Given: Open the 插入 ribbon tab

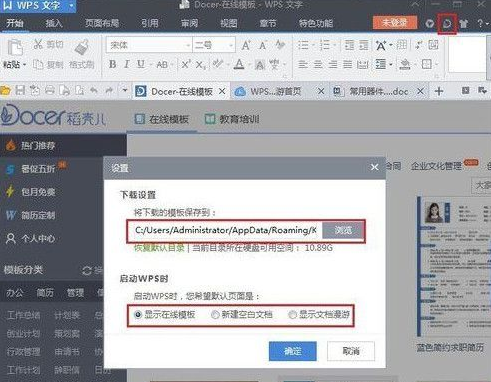Looking at the screenshot, I should [54, 23].
